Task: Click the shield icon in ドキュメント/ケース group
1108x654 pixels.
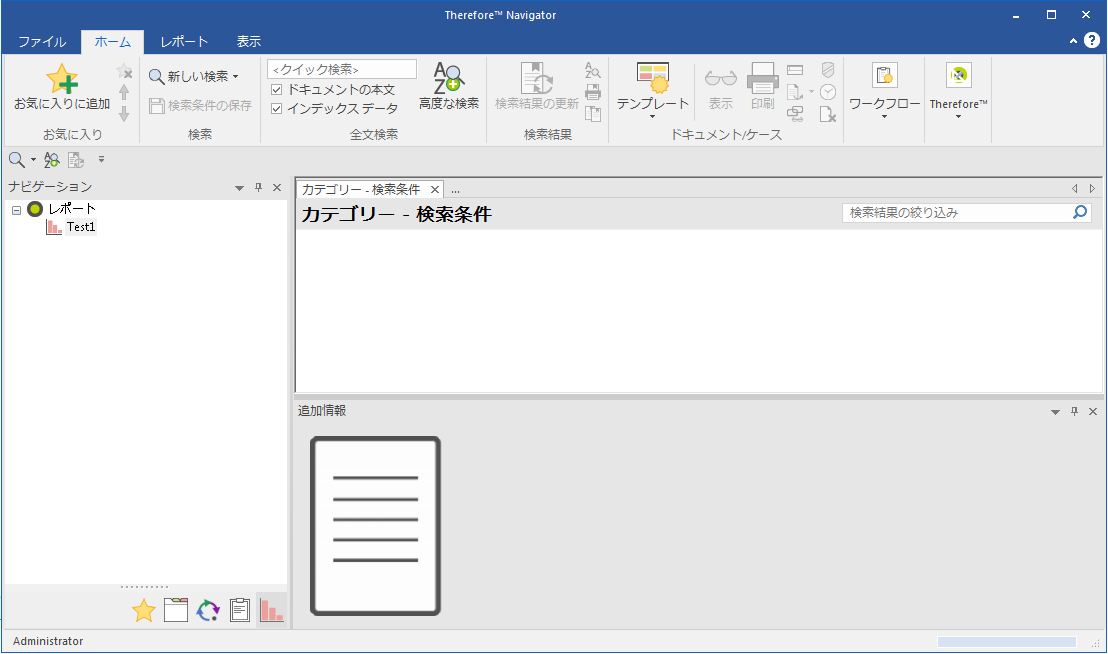Action: coord(828,70)
